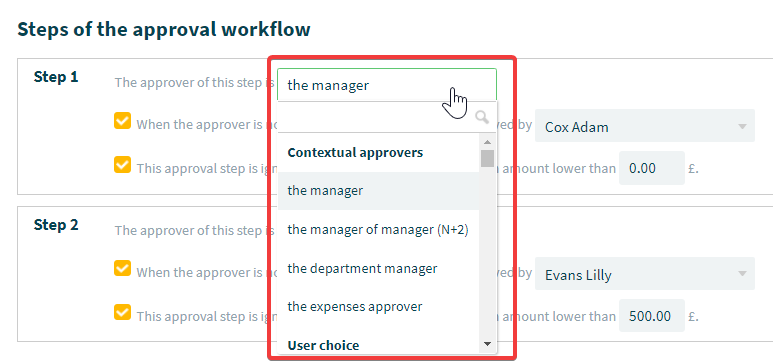Screen dimensions: 773x361
Task: Uncheck Step 2 approver unavailable checkbox
Action: pos(122,269)
